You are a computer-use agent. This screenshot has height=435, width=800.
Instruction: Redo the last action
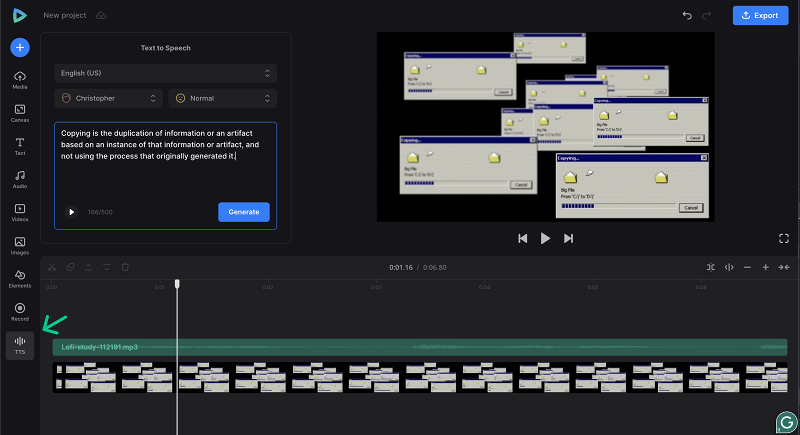pos(707,15)
